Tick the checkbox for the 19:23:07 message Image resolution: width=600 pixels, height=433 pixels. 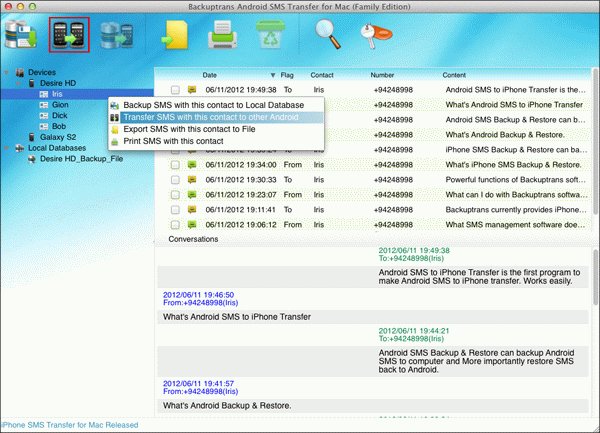[x=175, y=195]
